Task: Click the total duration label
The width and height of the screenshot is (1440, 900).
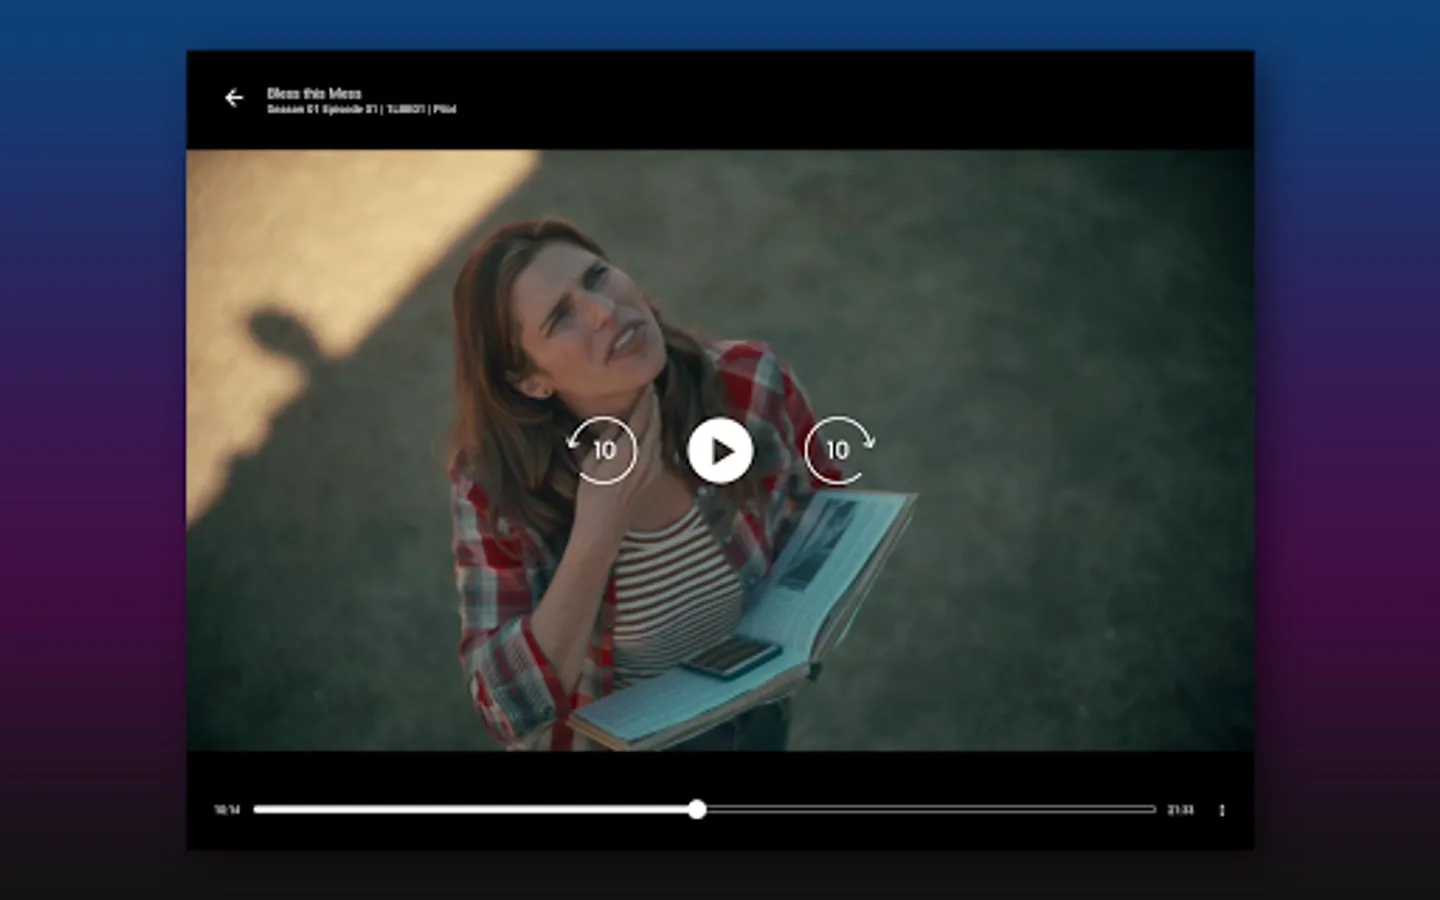Action: [1180, 810]
